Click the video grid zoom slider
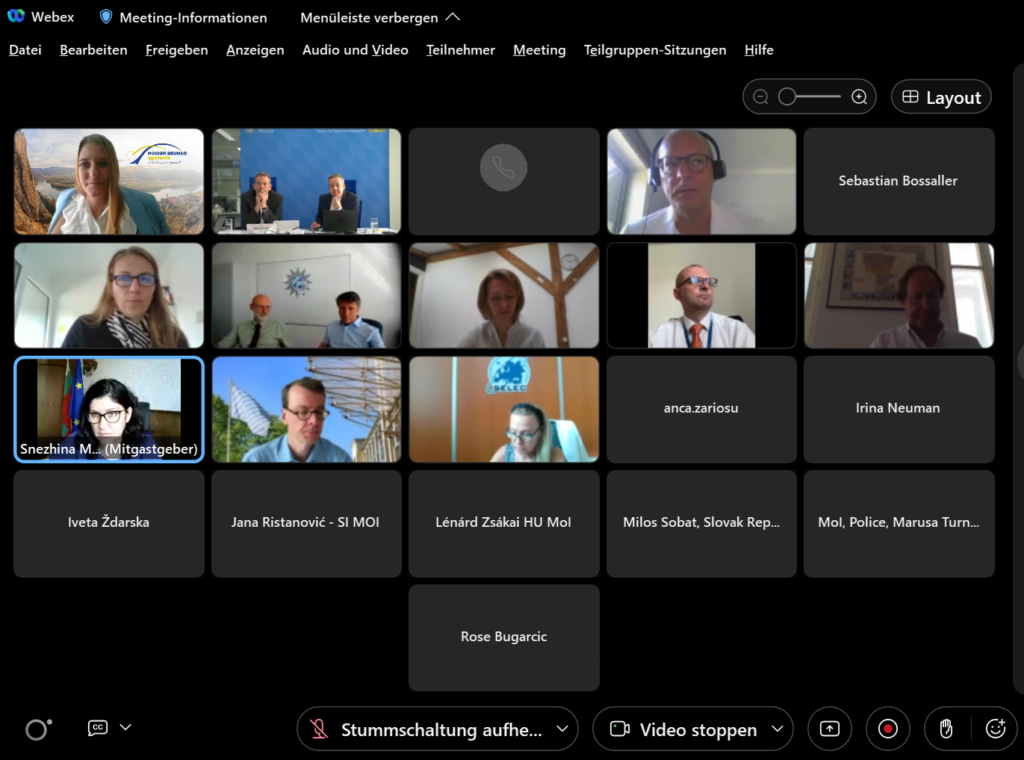1024x760 pixels. pyautogui.click(x=810, y=97)
